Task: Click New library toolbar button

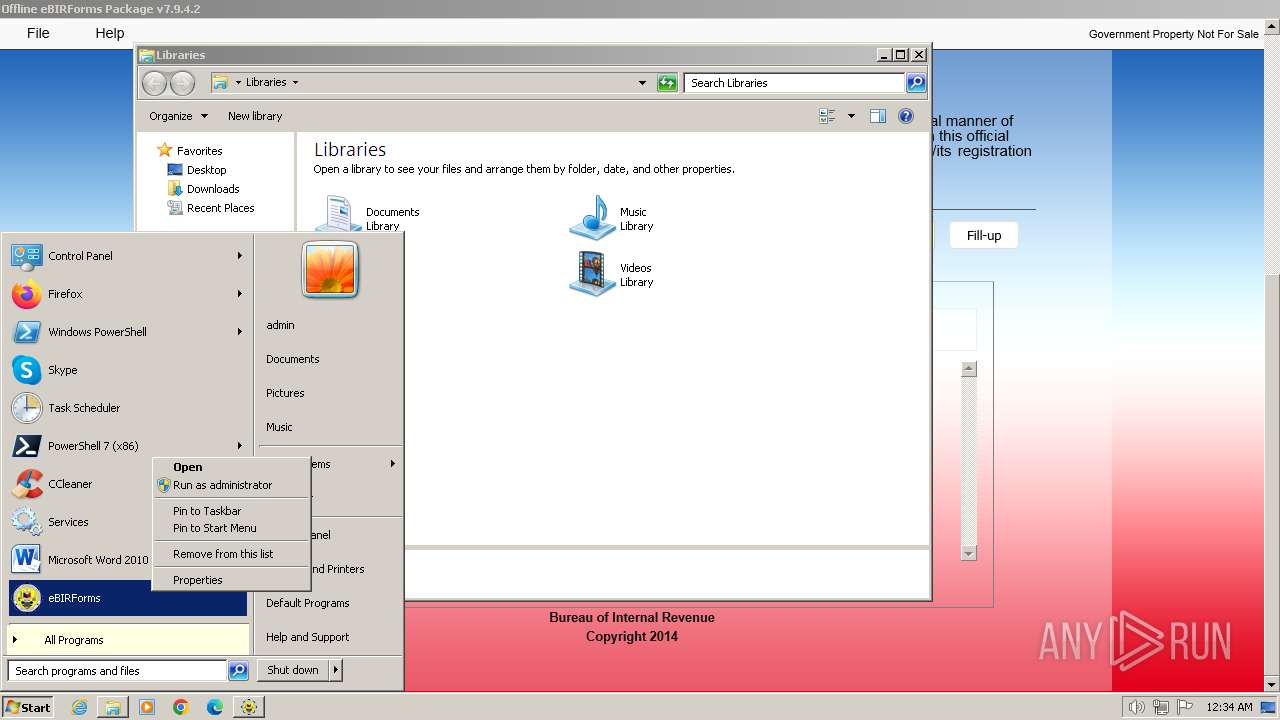Action: coord(255,116)
